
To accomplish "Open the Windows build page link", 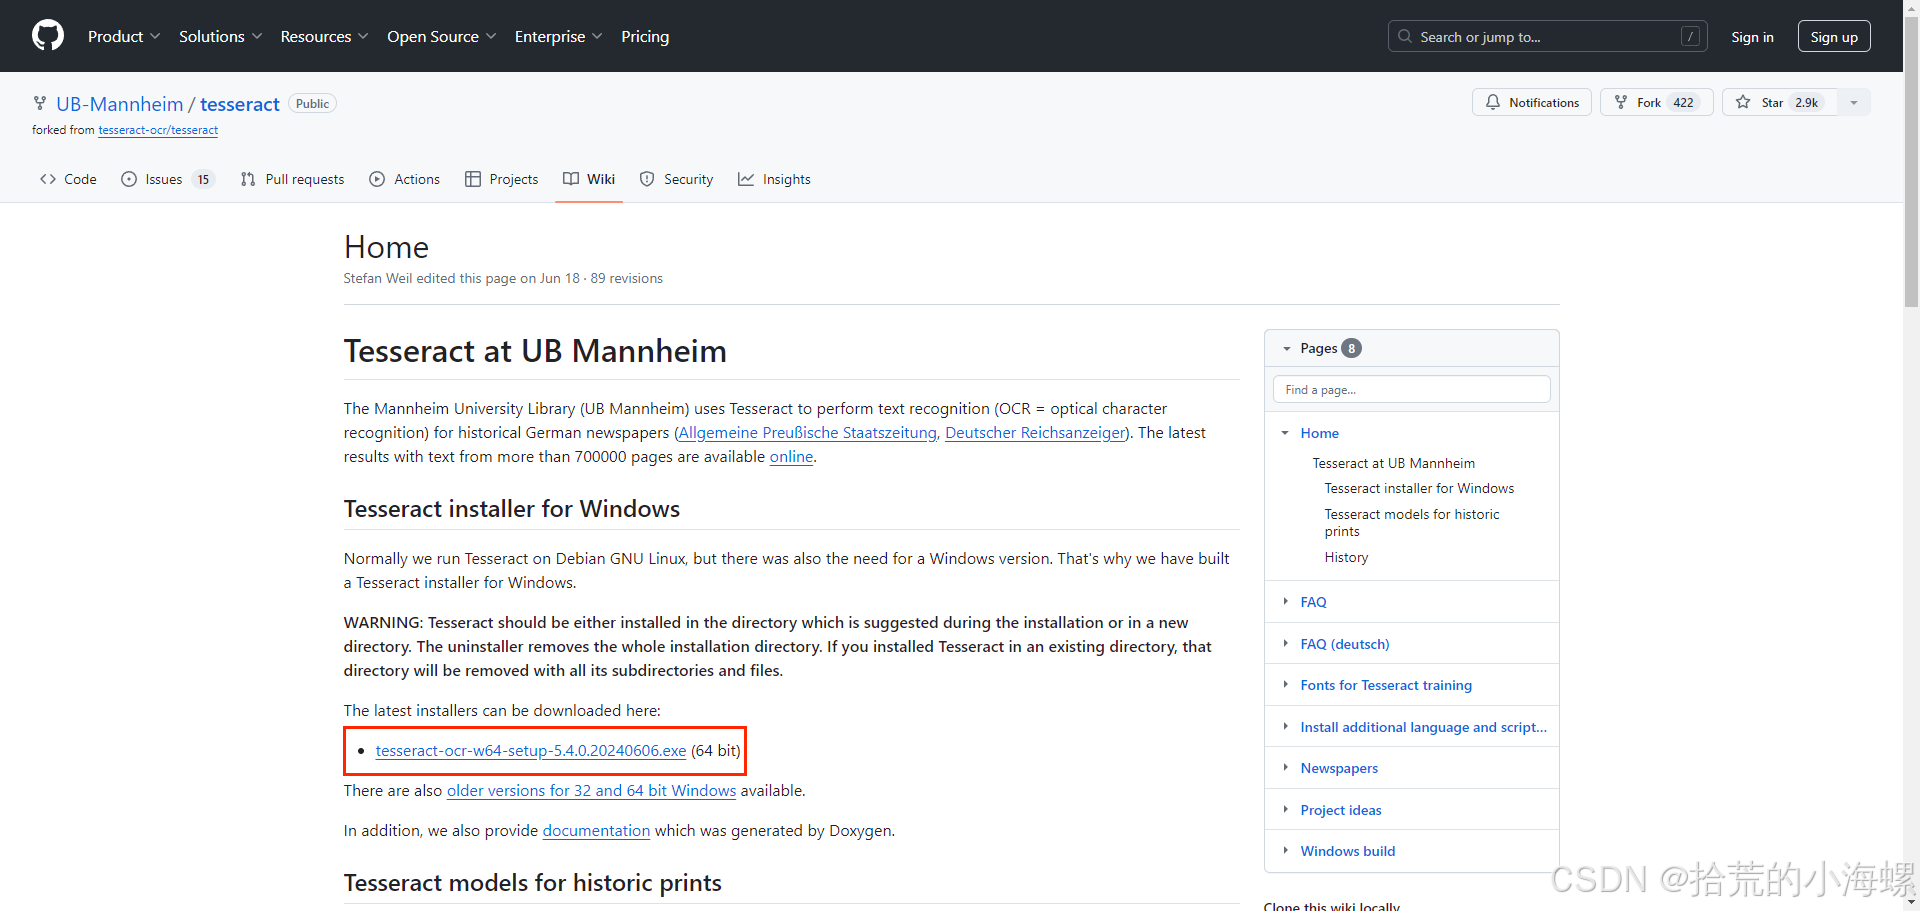I will 1347,851.
